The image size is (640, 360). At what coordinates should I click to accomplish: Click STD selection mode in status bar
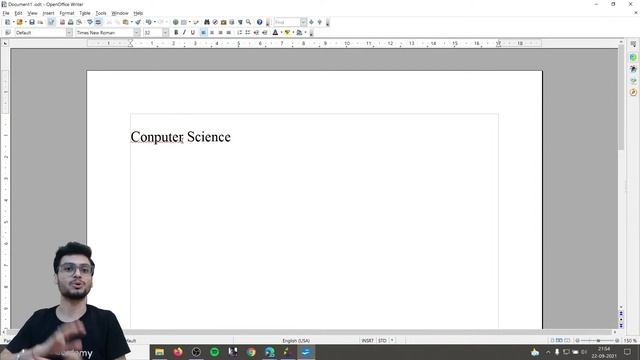click(382, 340)
